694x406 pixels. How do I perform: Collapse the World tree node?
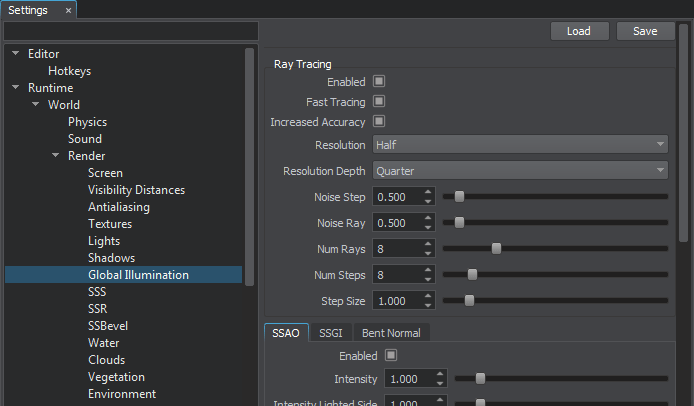(x=36, y=105)
